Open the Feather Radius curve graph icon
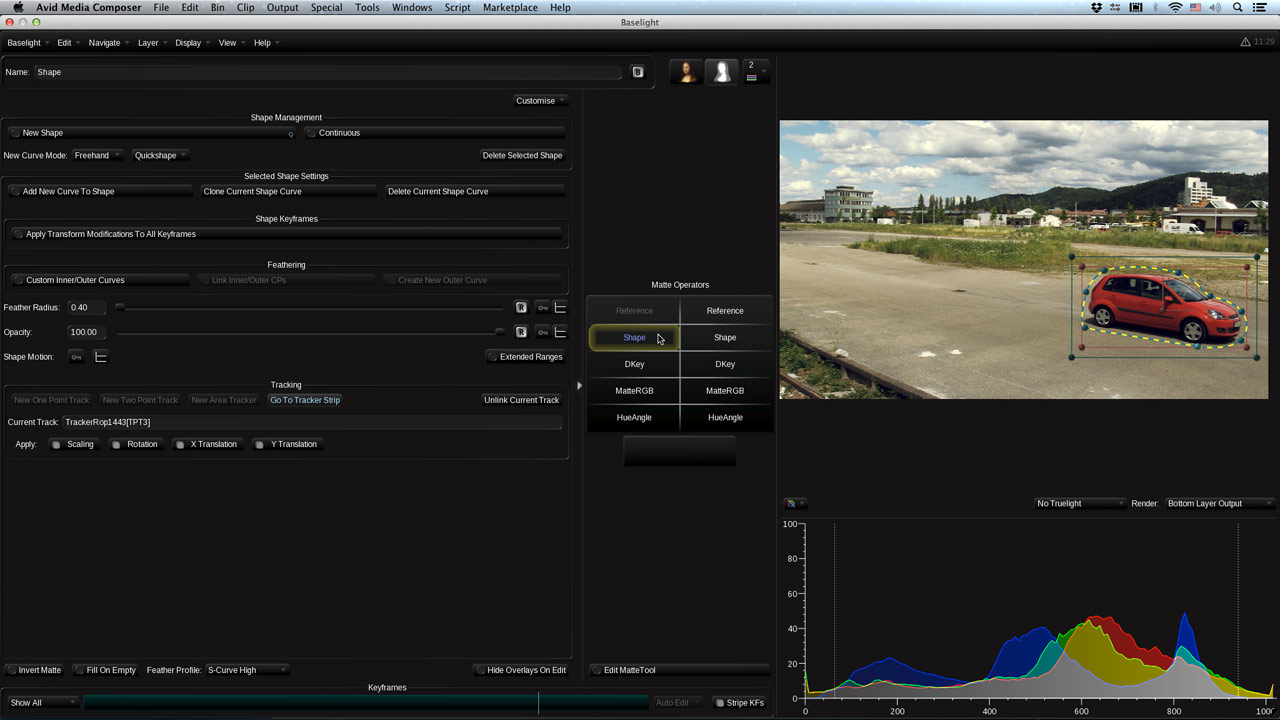Screen dimensions: 1280x720 coord(560,308)
